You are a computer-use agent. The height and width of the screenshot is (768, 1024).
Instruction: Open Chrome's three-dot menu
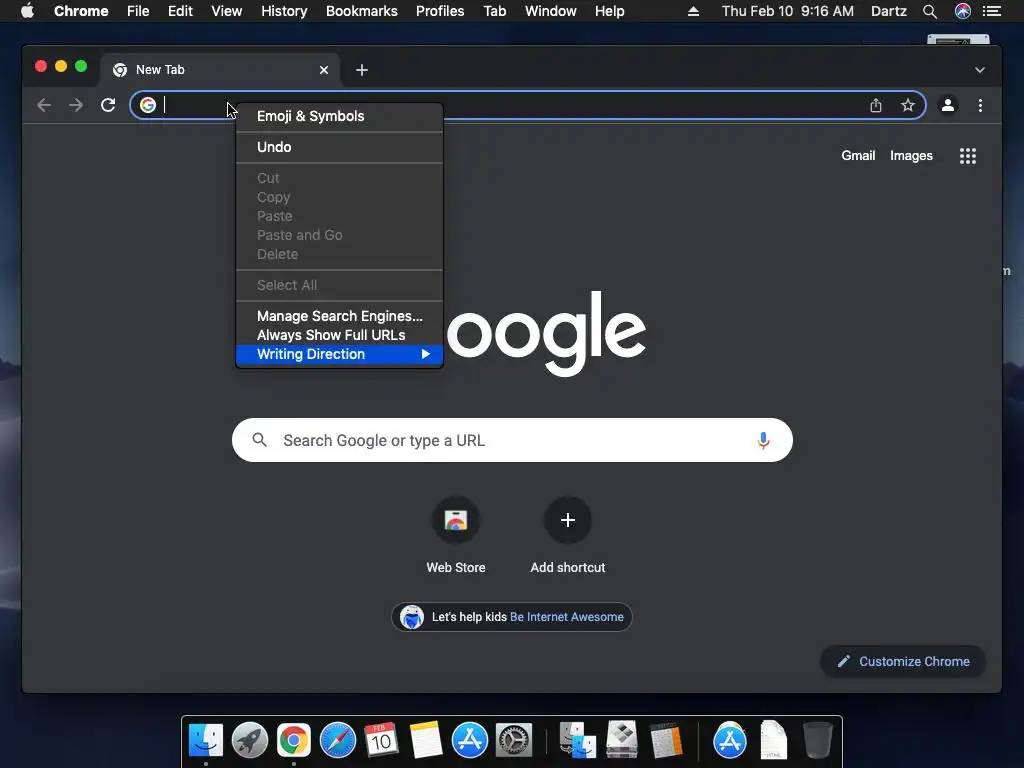pos(980,105)
